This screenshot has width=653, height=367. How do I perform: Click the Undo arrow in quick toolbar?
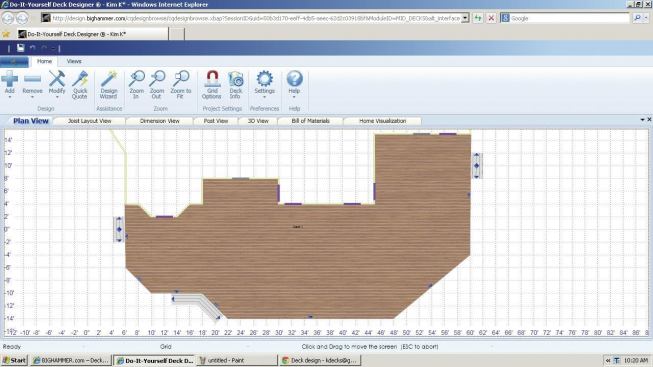pyautogui.click(x=32, y=48)
